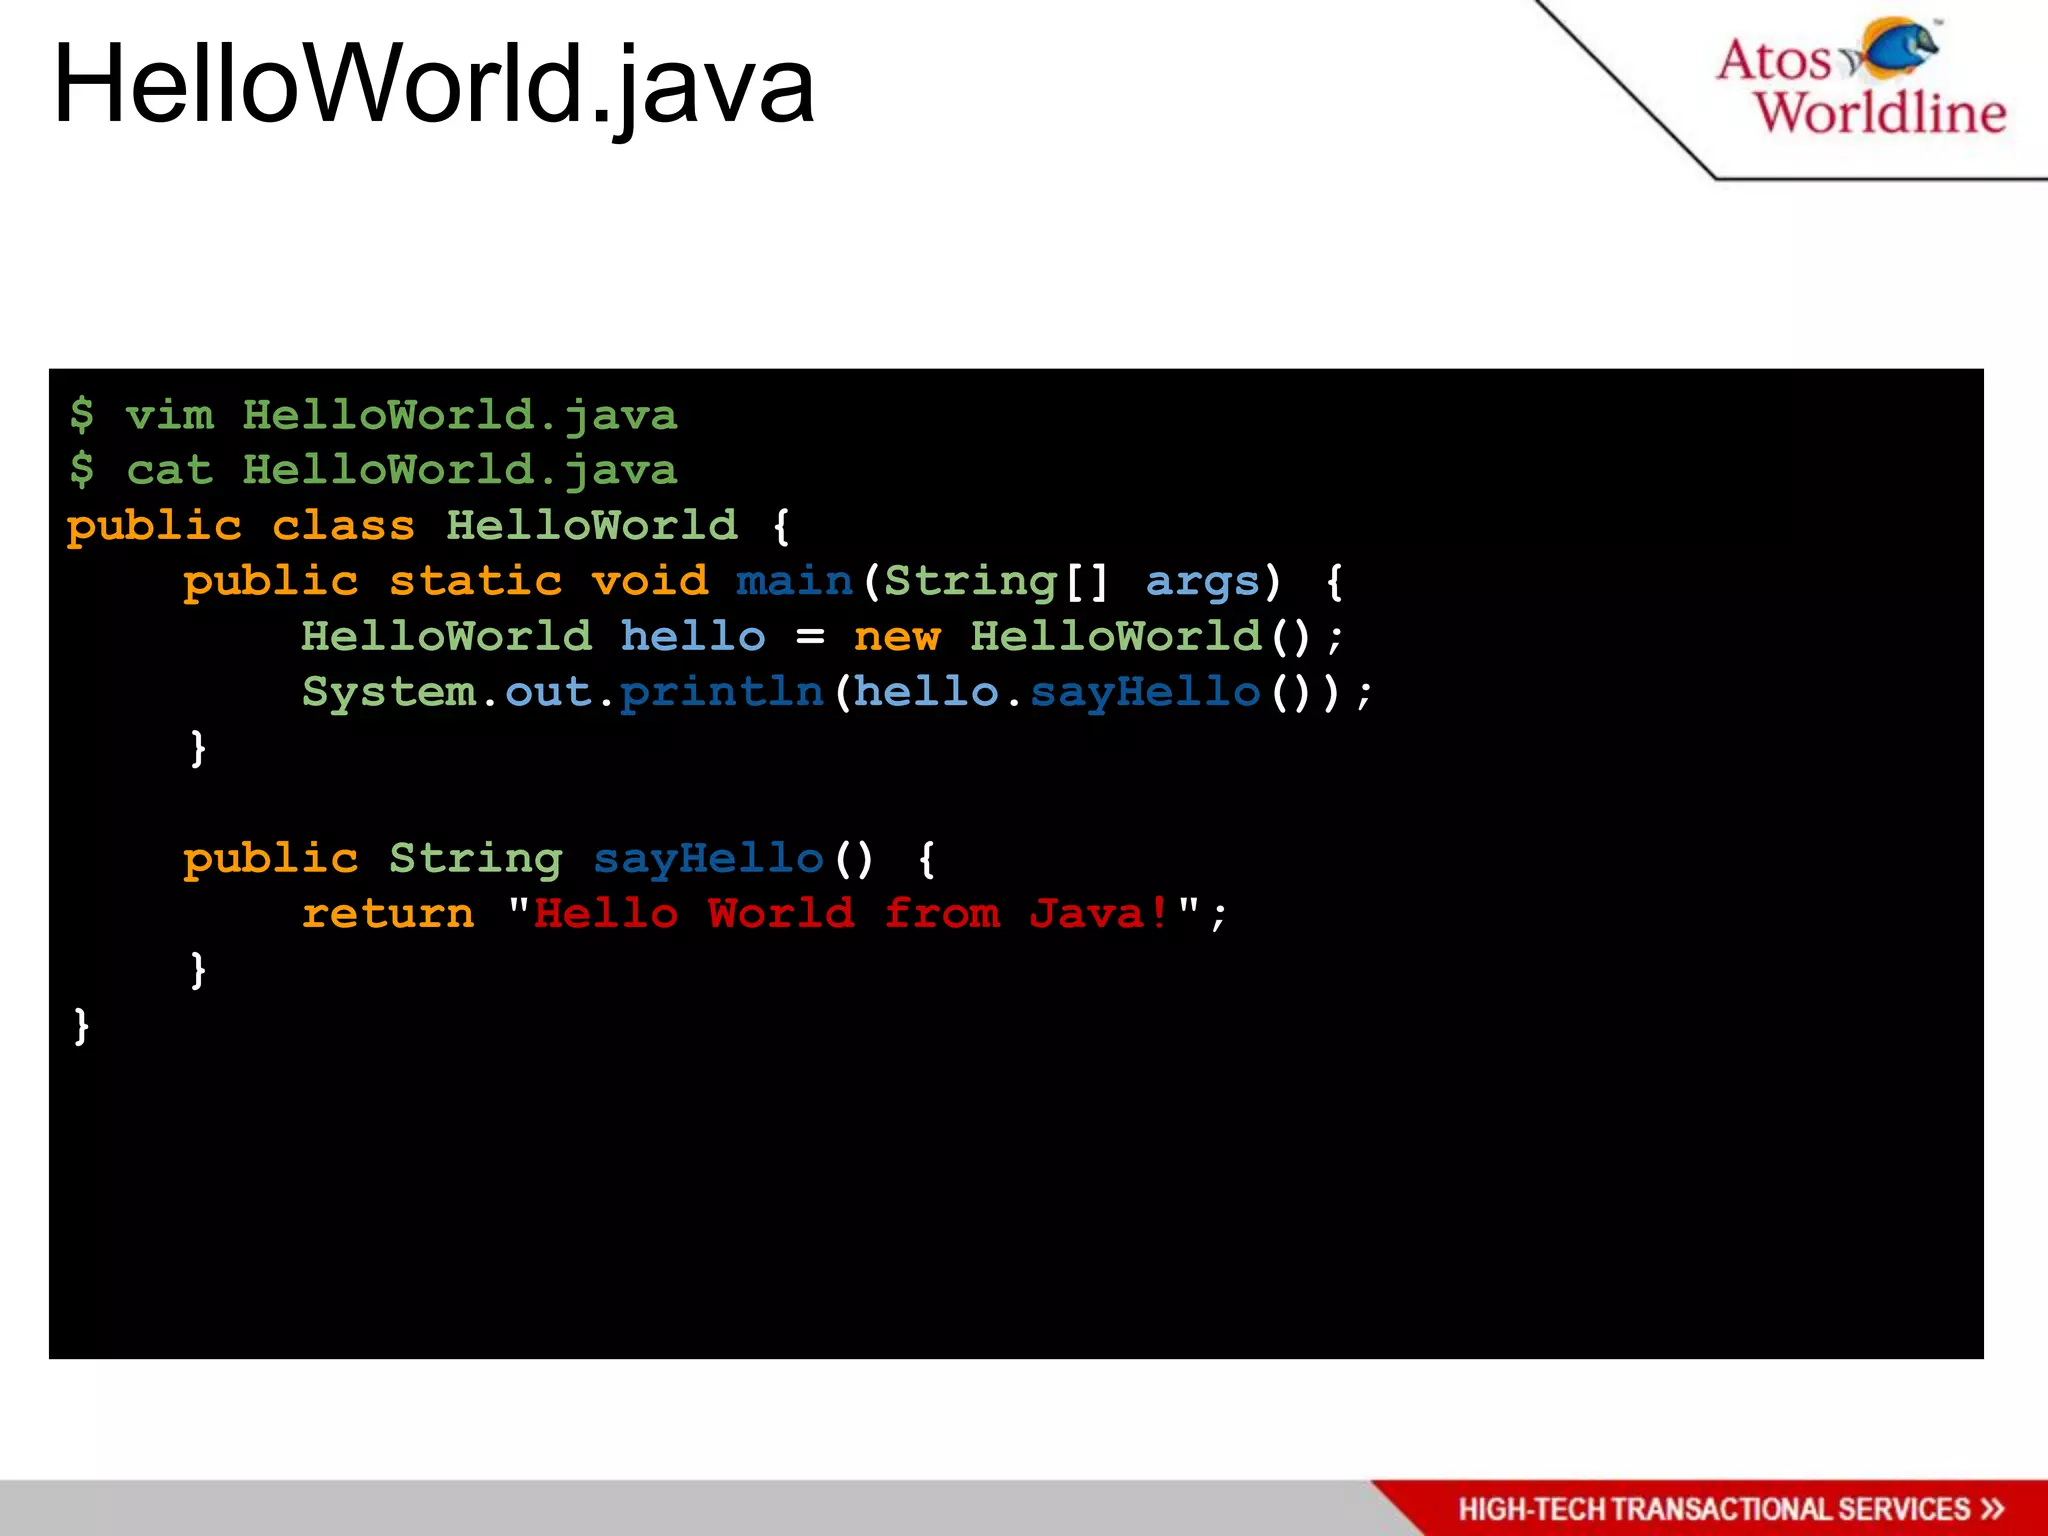The width and height of the screenshot is (2048, 1536).
Task: Click the 'hello' variable declaration
Action: [x=693, y=636]
